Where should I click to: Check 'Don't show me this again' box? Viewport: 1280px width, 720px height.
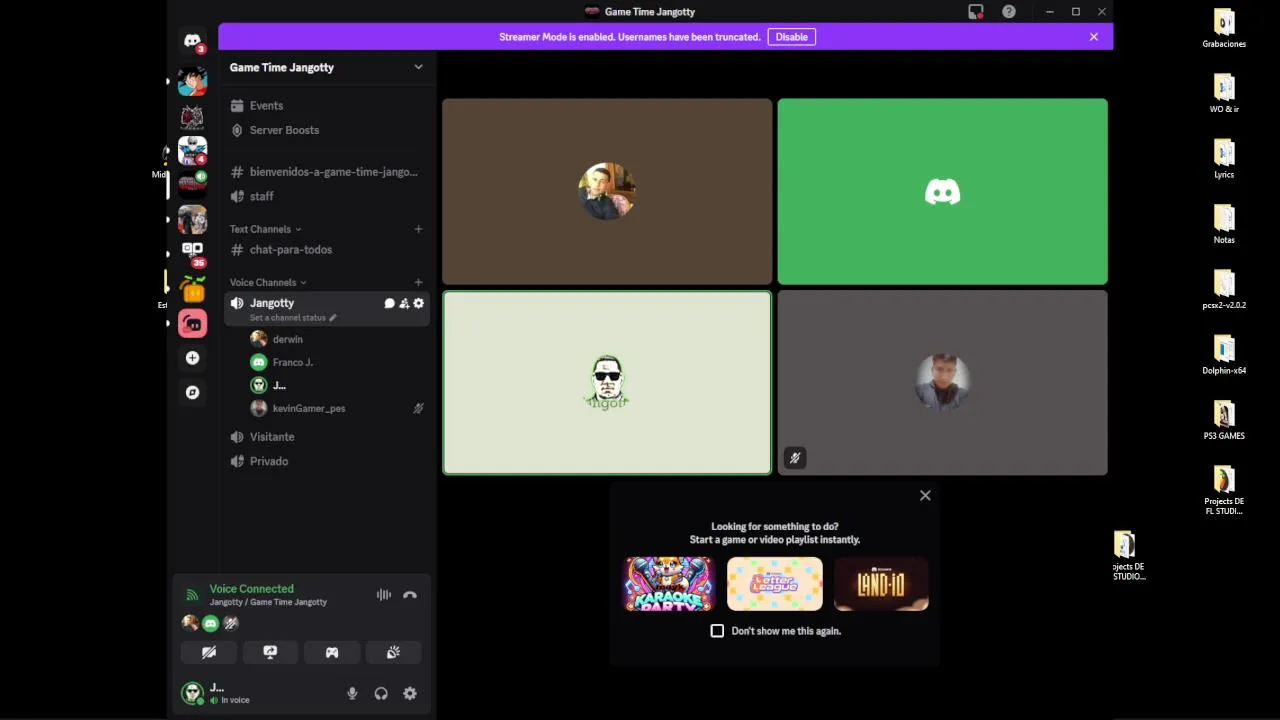click(x=717, y=631)
